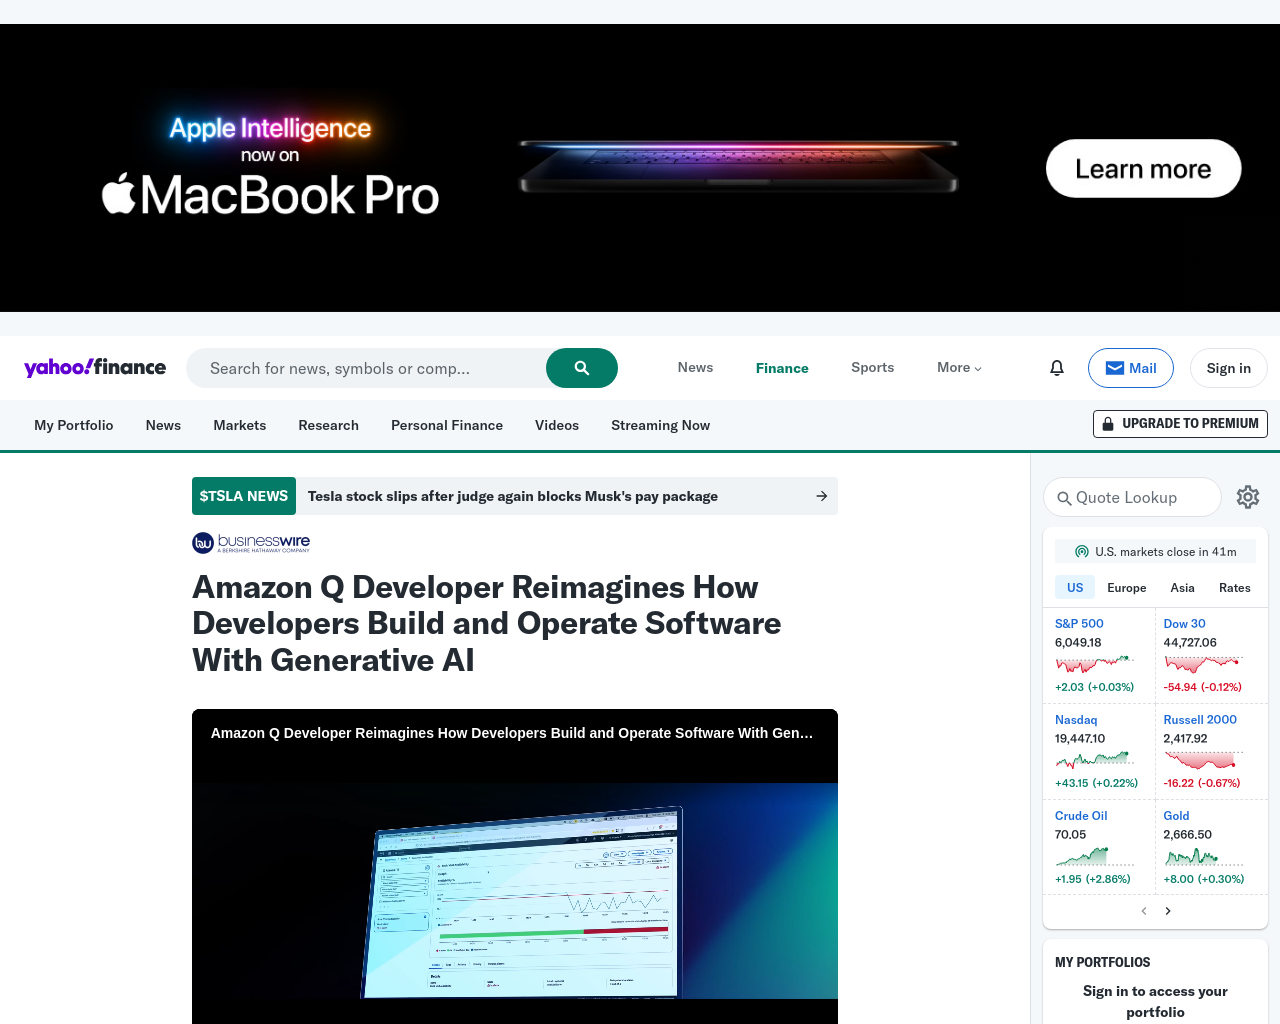Image resolution: width=1280 pixels, height=1024 pixels.
Task: Go to previous market carousel page arrow
Action: tap(1144, 911)
